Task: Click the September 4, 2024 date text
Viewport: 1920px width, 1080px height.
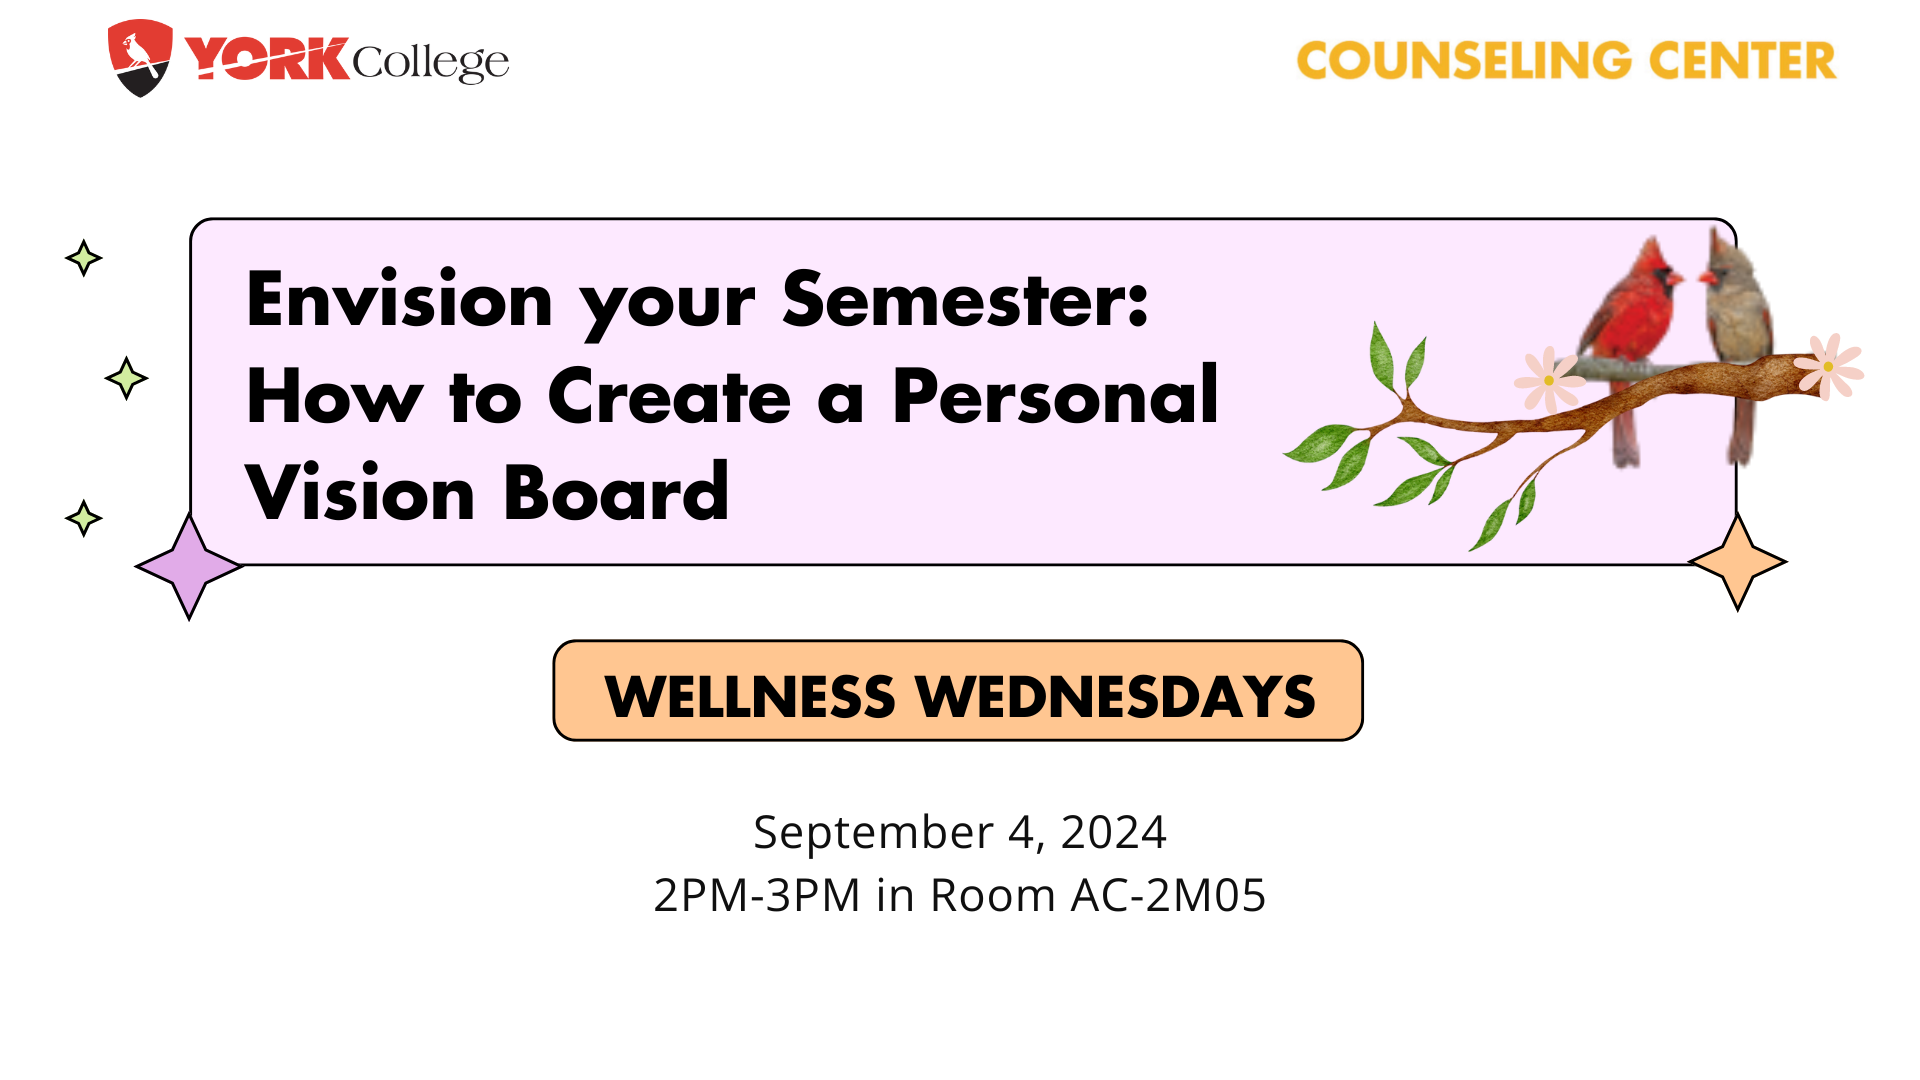Action: [x=960, y=833]
